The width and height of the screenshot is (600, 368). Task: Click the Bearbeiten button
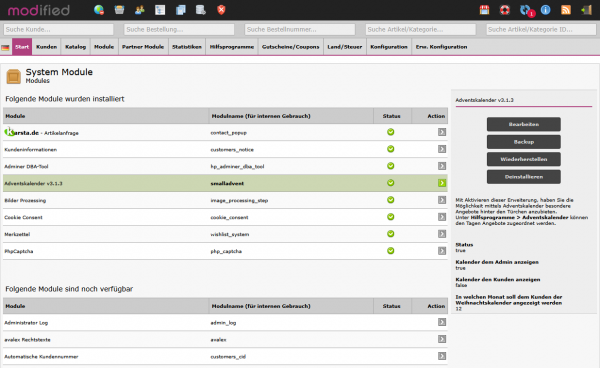(523, 124)
